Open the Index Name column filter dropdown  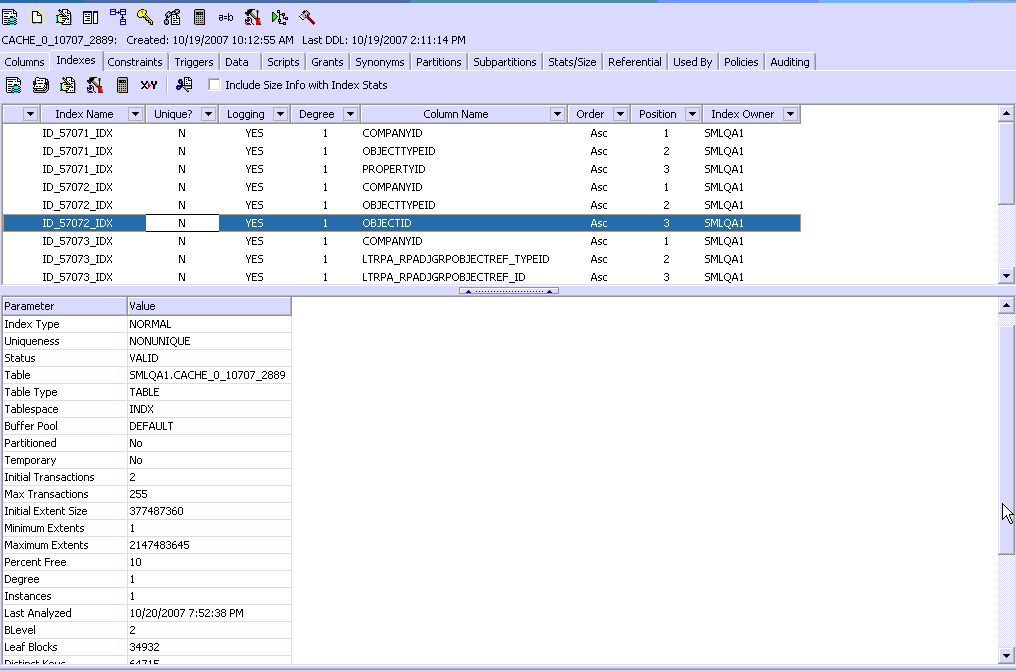tap(135, 114)
